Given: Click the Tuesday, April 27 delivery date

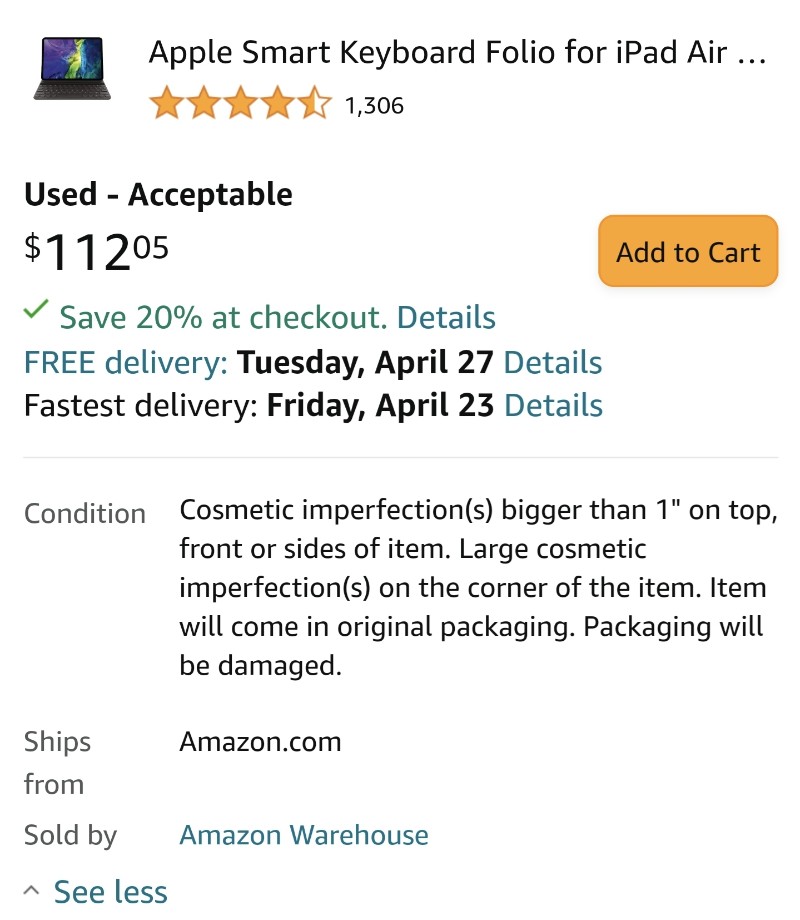Looking at the screenshot, I should pyautogui.click(x=365, y=362).
